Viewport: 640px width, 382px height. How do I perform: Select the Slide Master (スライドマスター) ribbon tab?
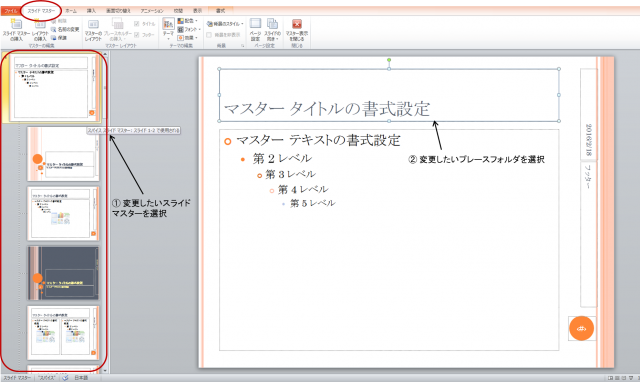point(41,11)
